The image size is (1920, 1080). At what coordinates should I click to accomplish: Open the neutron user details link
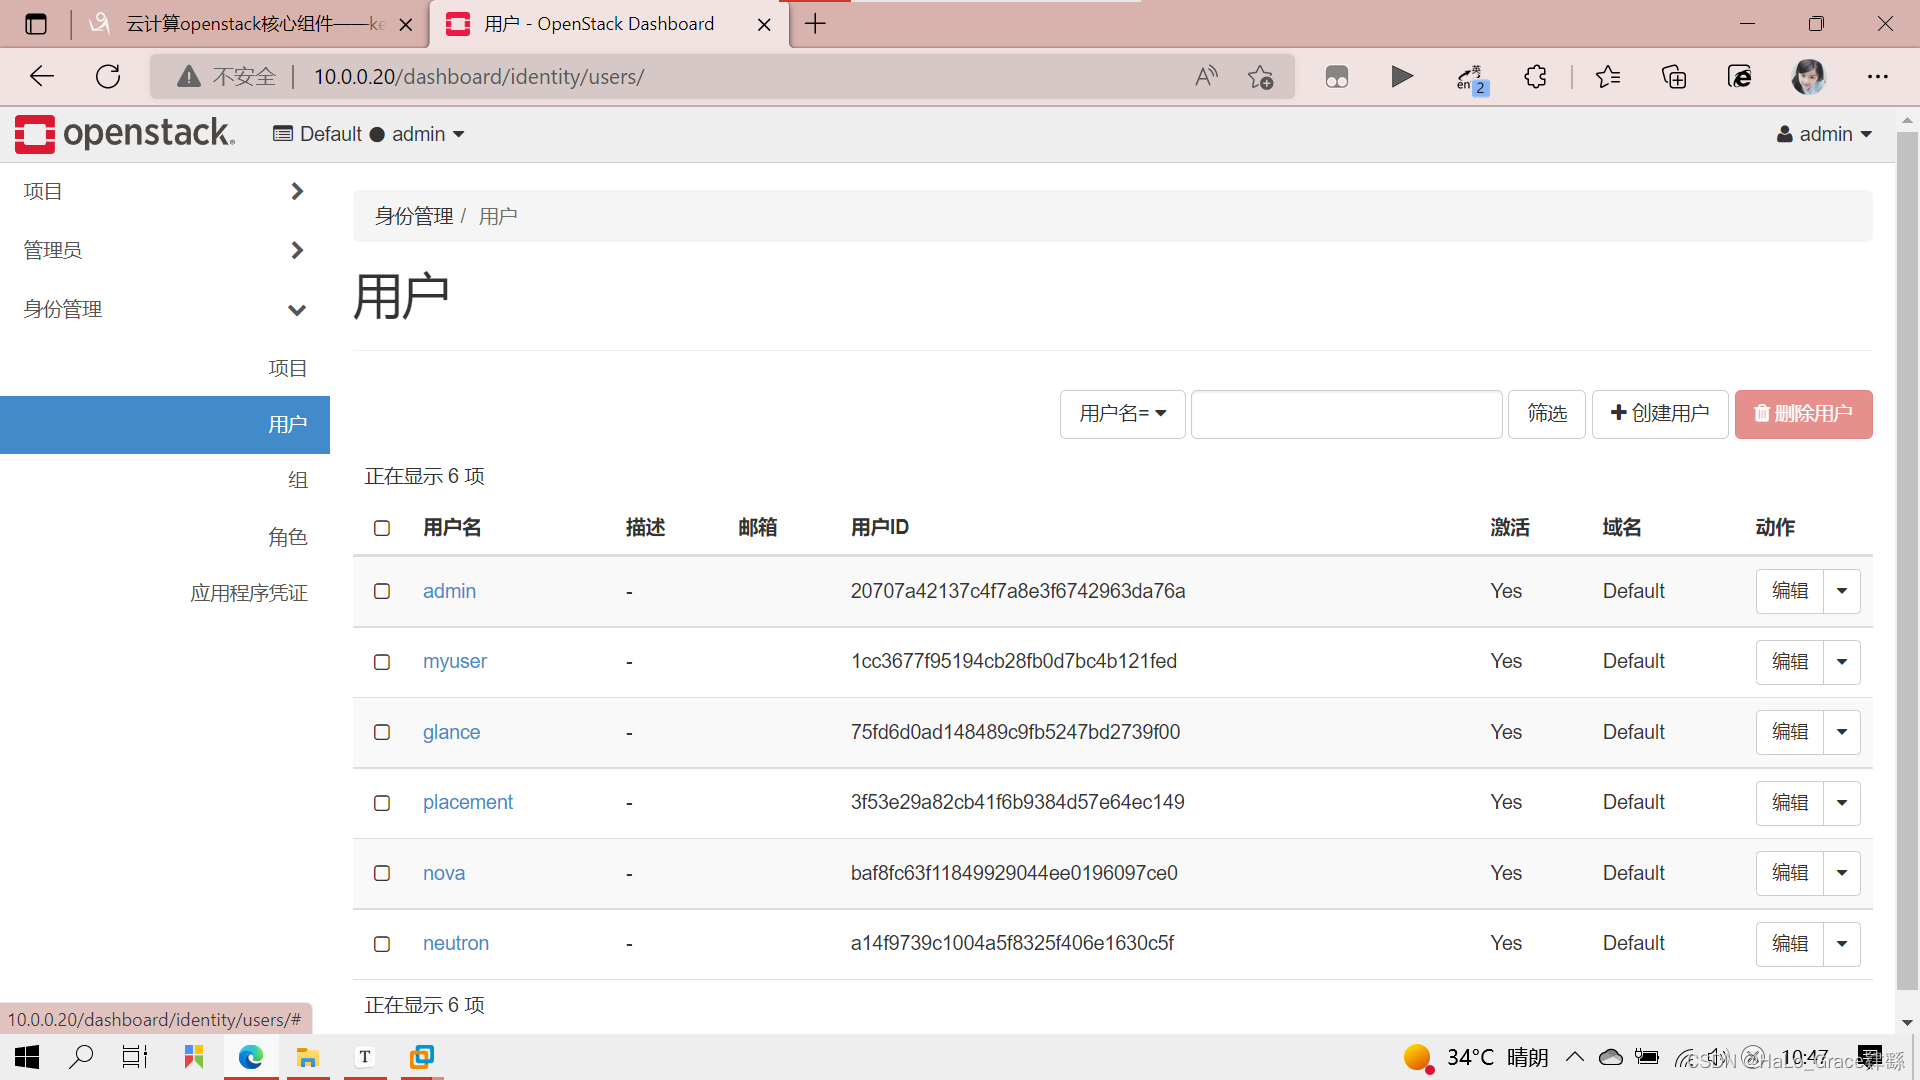pos(455,943)
